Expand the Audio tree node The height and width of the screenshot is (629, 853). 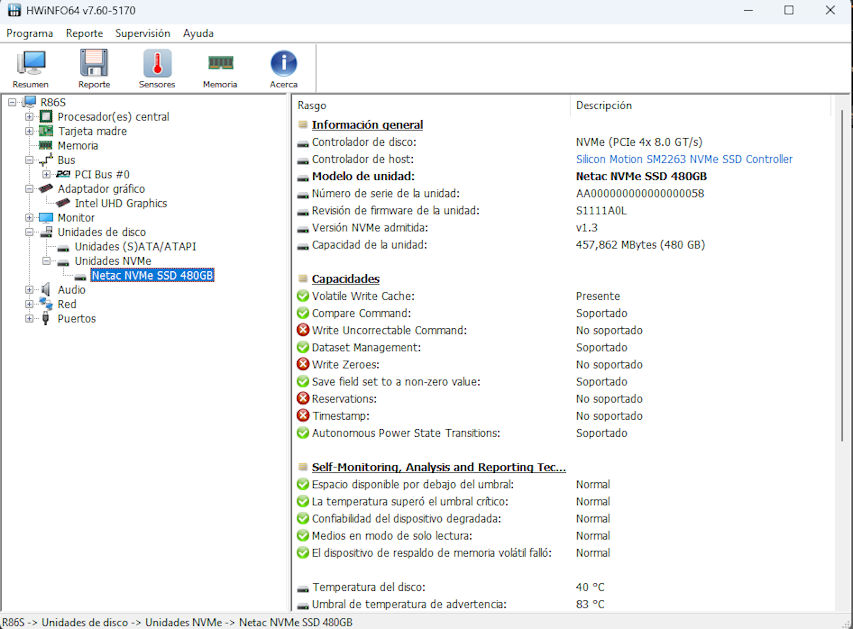tap(29, 289)
